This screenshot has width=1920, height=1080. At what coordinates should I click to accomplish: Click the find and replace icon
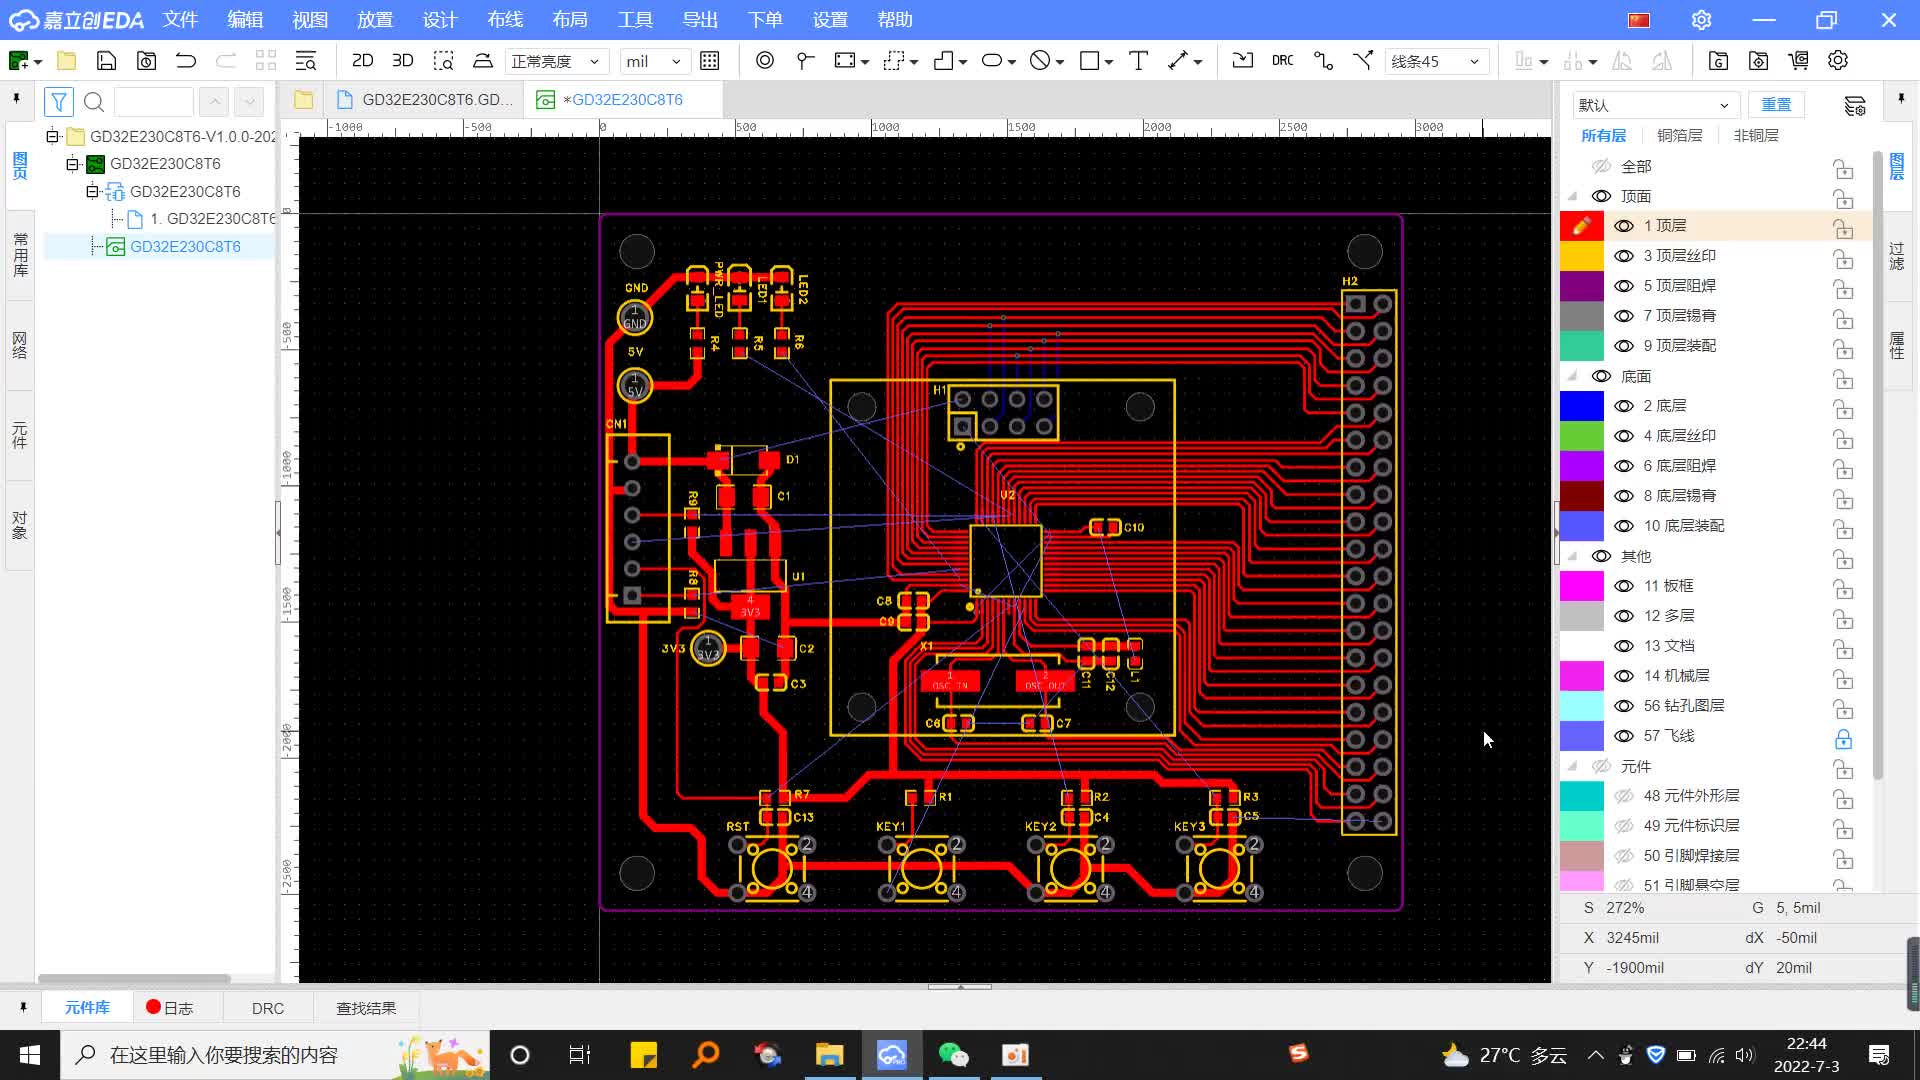(x=306, y=61)
